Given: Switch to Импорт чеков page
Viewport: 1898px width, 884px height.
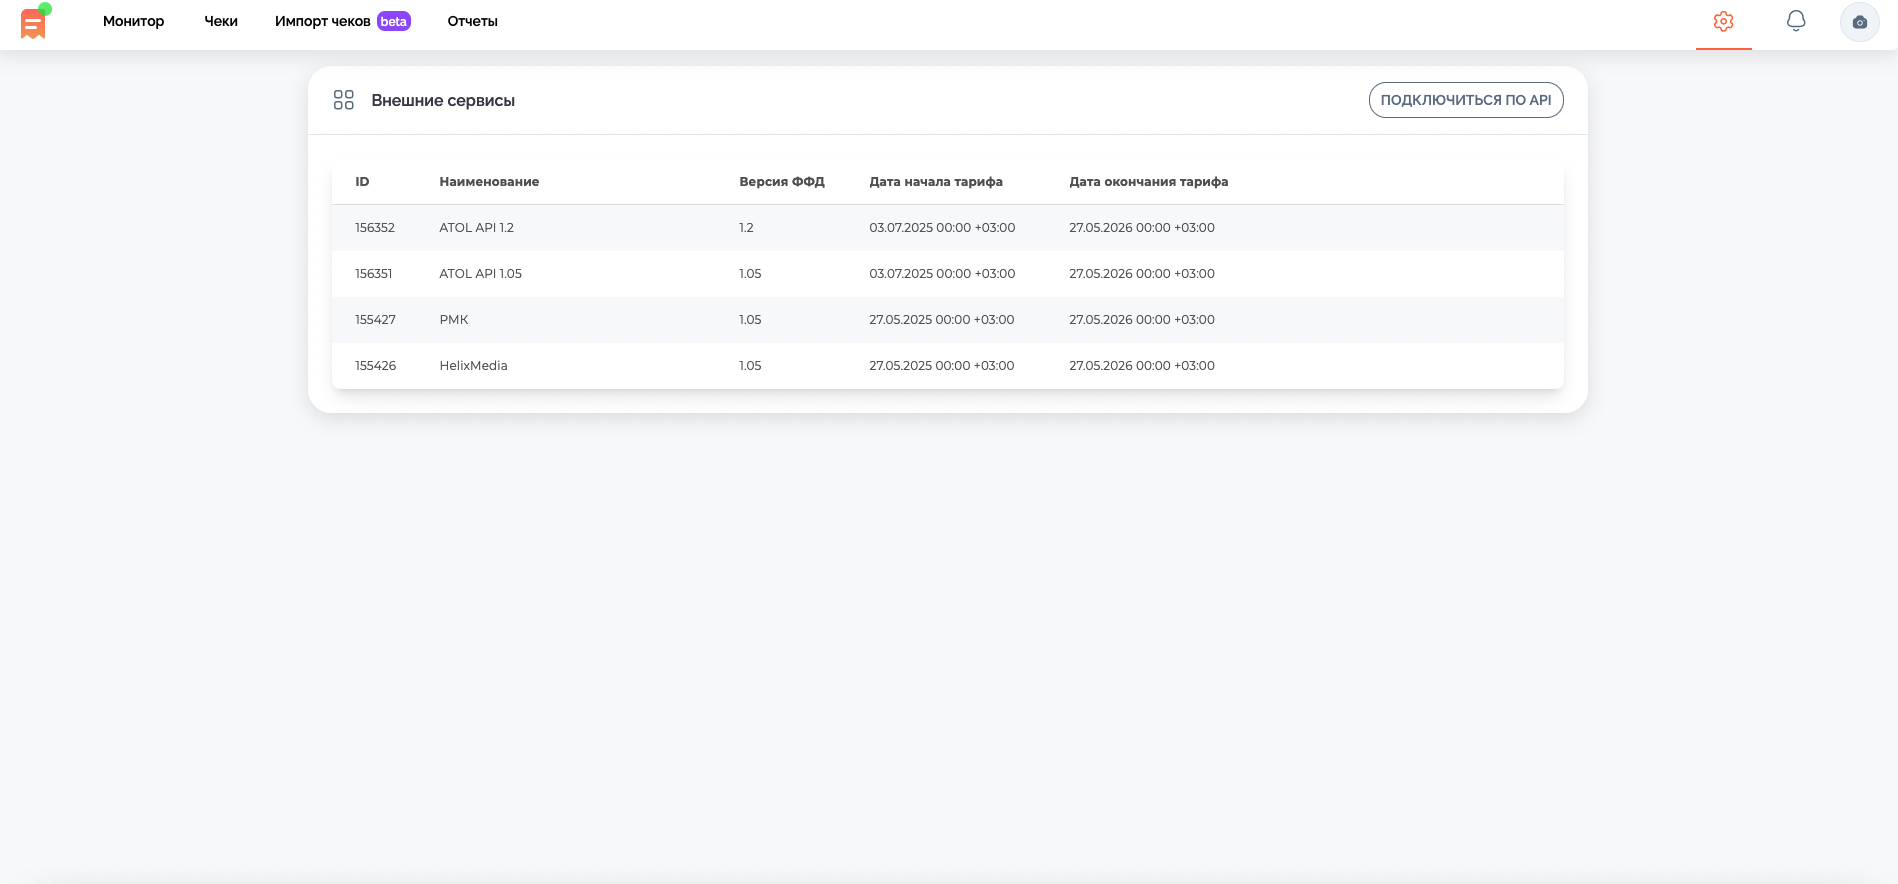Looking at the screenshot, I should (322, 22).
